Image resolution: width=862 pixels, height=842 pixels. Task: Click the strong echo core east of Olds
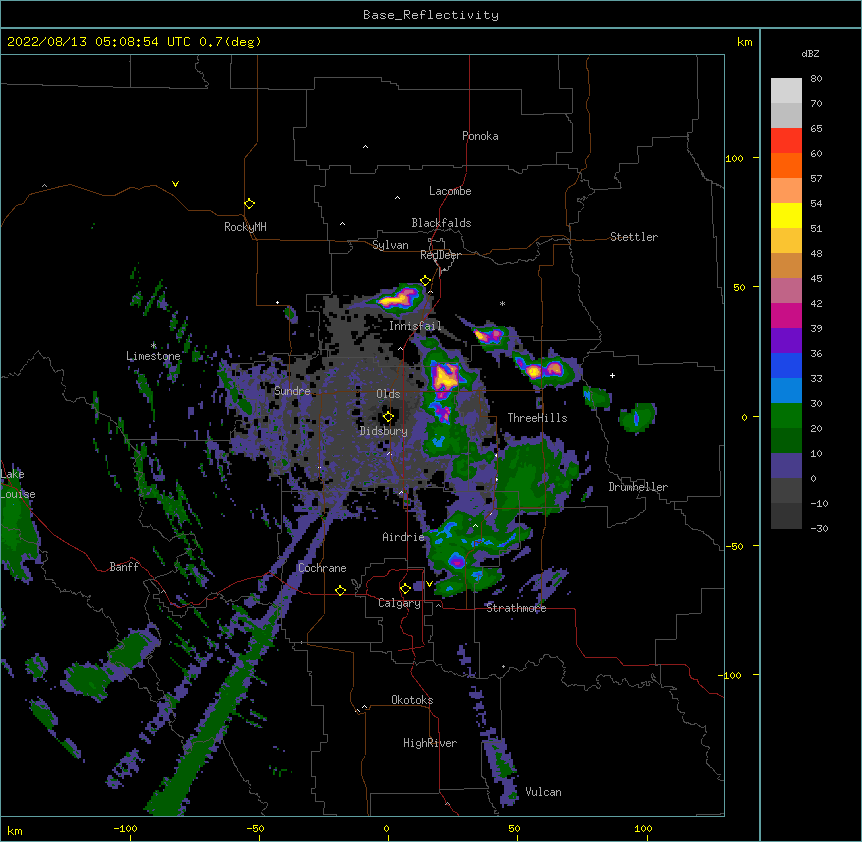tap(446, 376)
